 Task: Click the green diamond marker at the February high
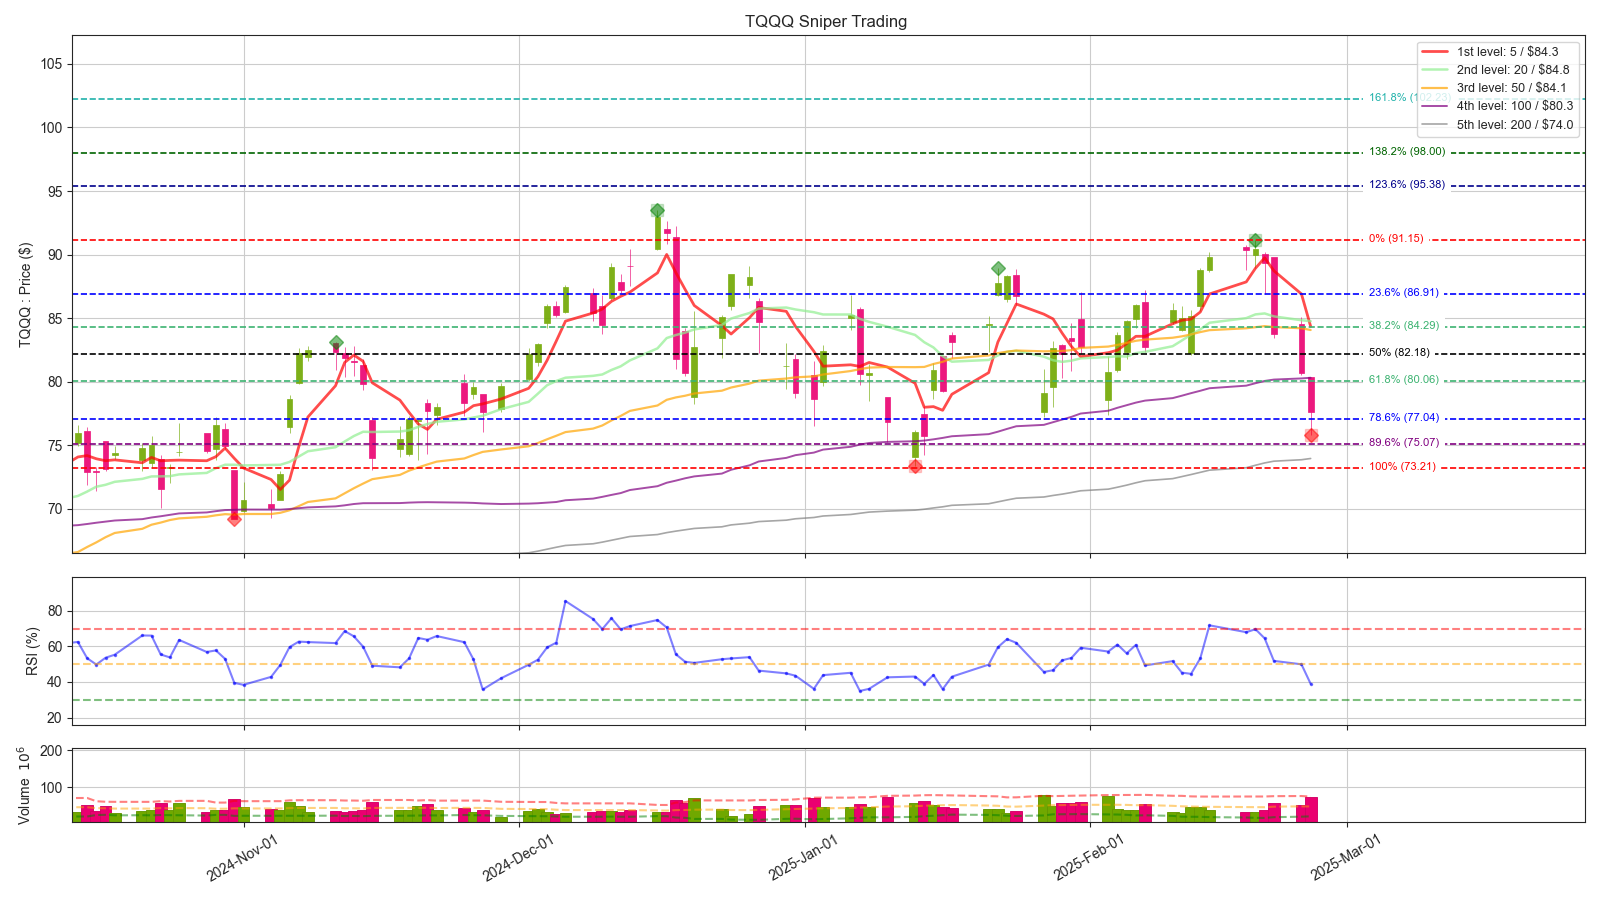(1255, 240)
